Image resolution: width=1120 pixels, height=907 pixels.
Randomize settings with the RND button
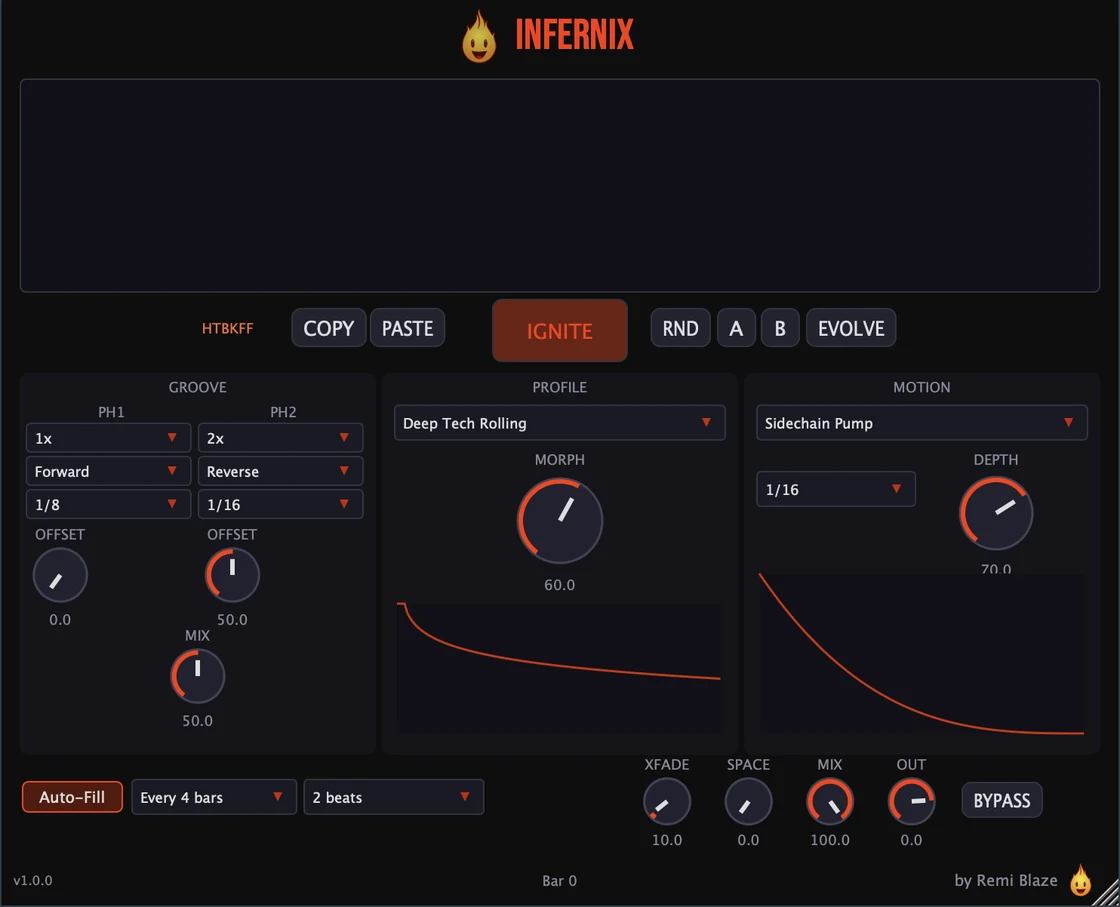[x=680, y=328]
